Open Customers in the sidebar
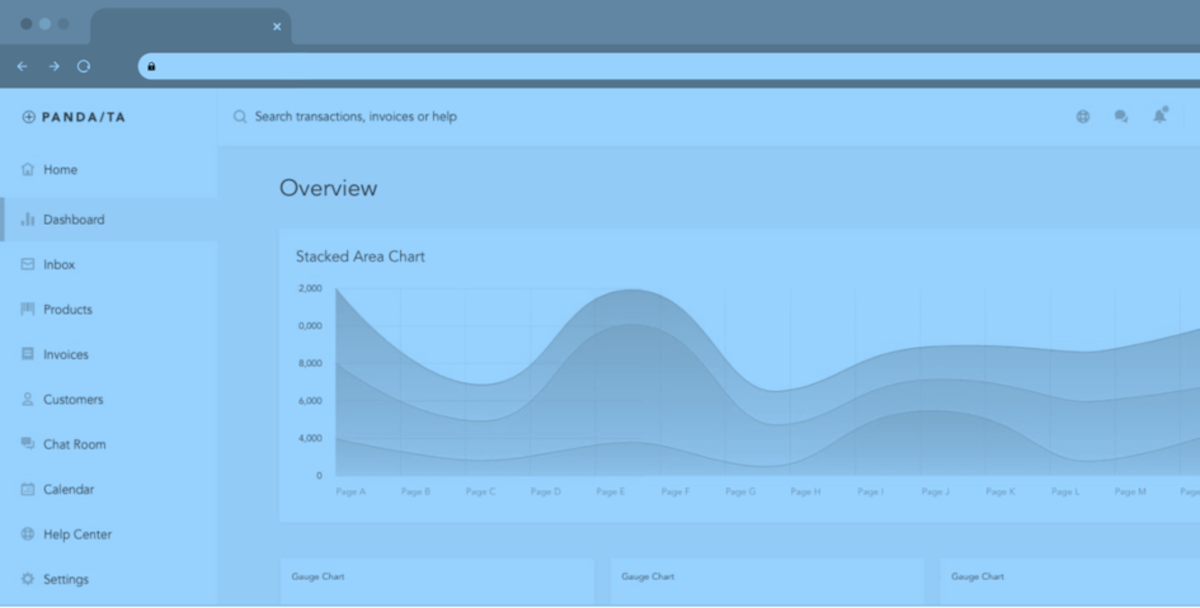The height and width of the screenshot is (608, 1200). tap(109, 400)
